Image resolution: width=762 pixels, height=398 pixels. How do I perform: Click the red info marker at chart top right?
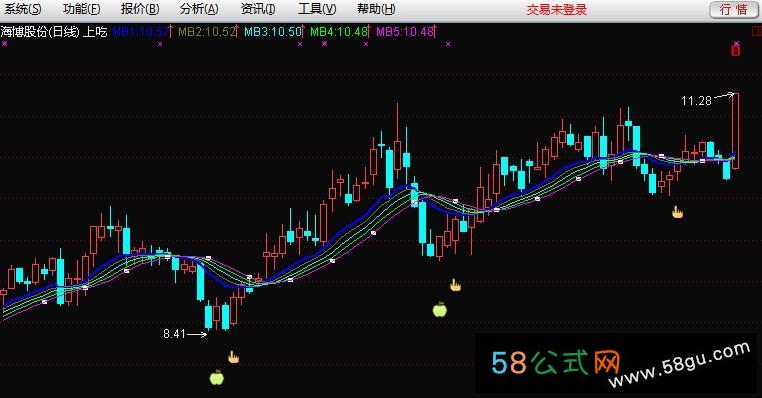(736, 50)
